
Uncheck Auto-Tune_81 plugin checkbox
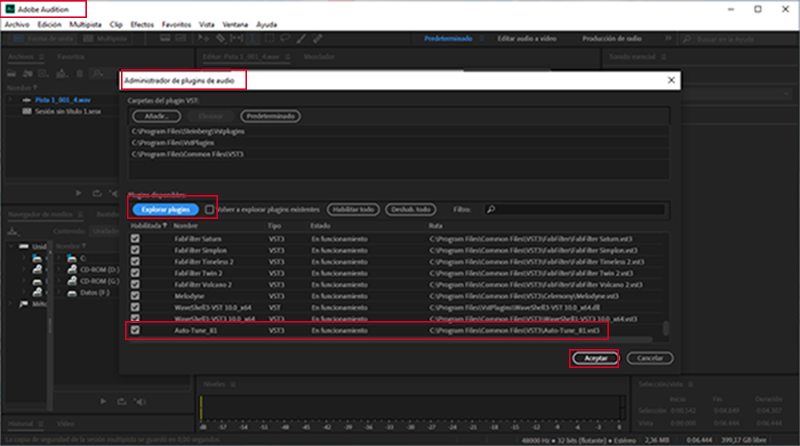(135, 330)
